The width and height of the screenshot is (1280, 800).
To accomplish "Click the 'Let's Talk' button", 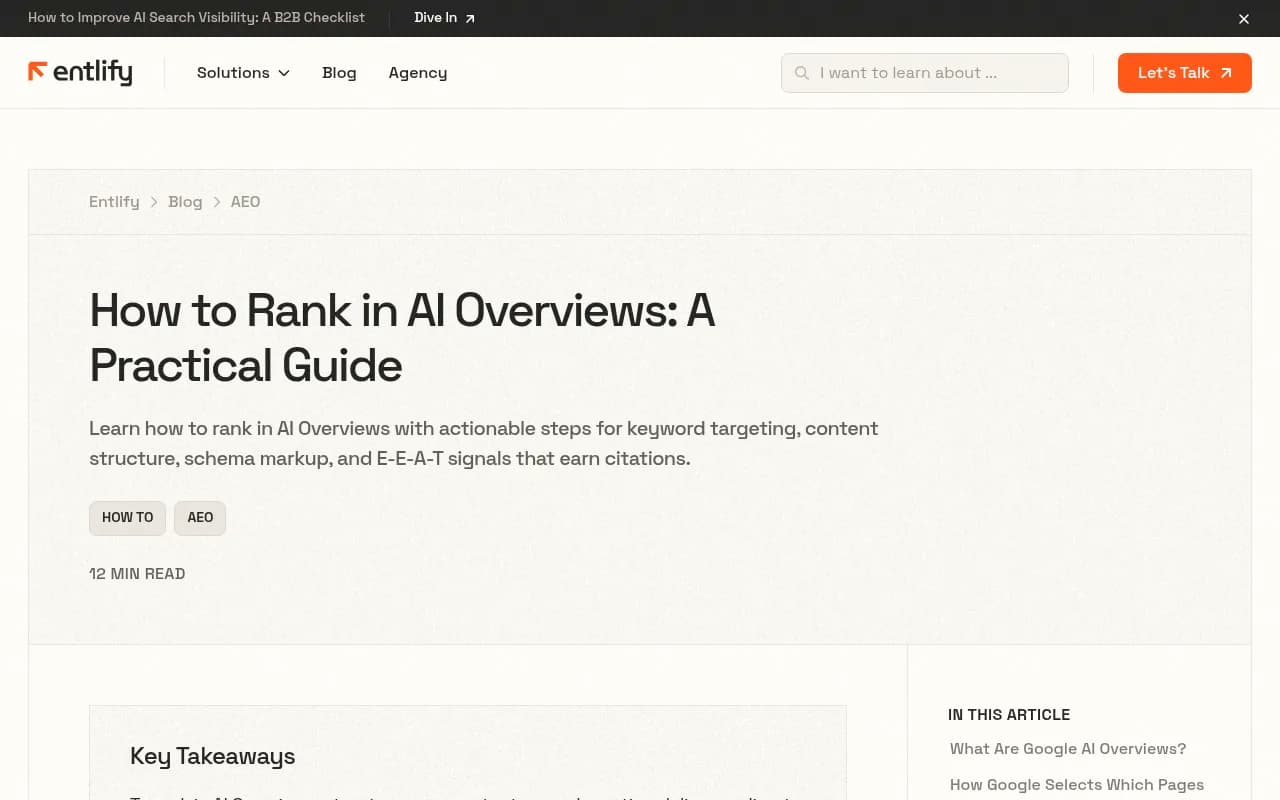I will coord(1185,73).
